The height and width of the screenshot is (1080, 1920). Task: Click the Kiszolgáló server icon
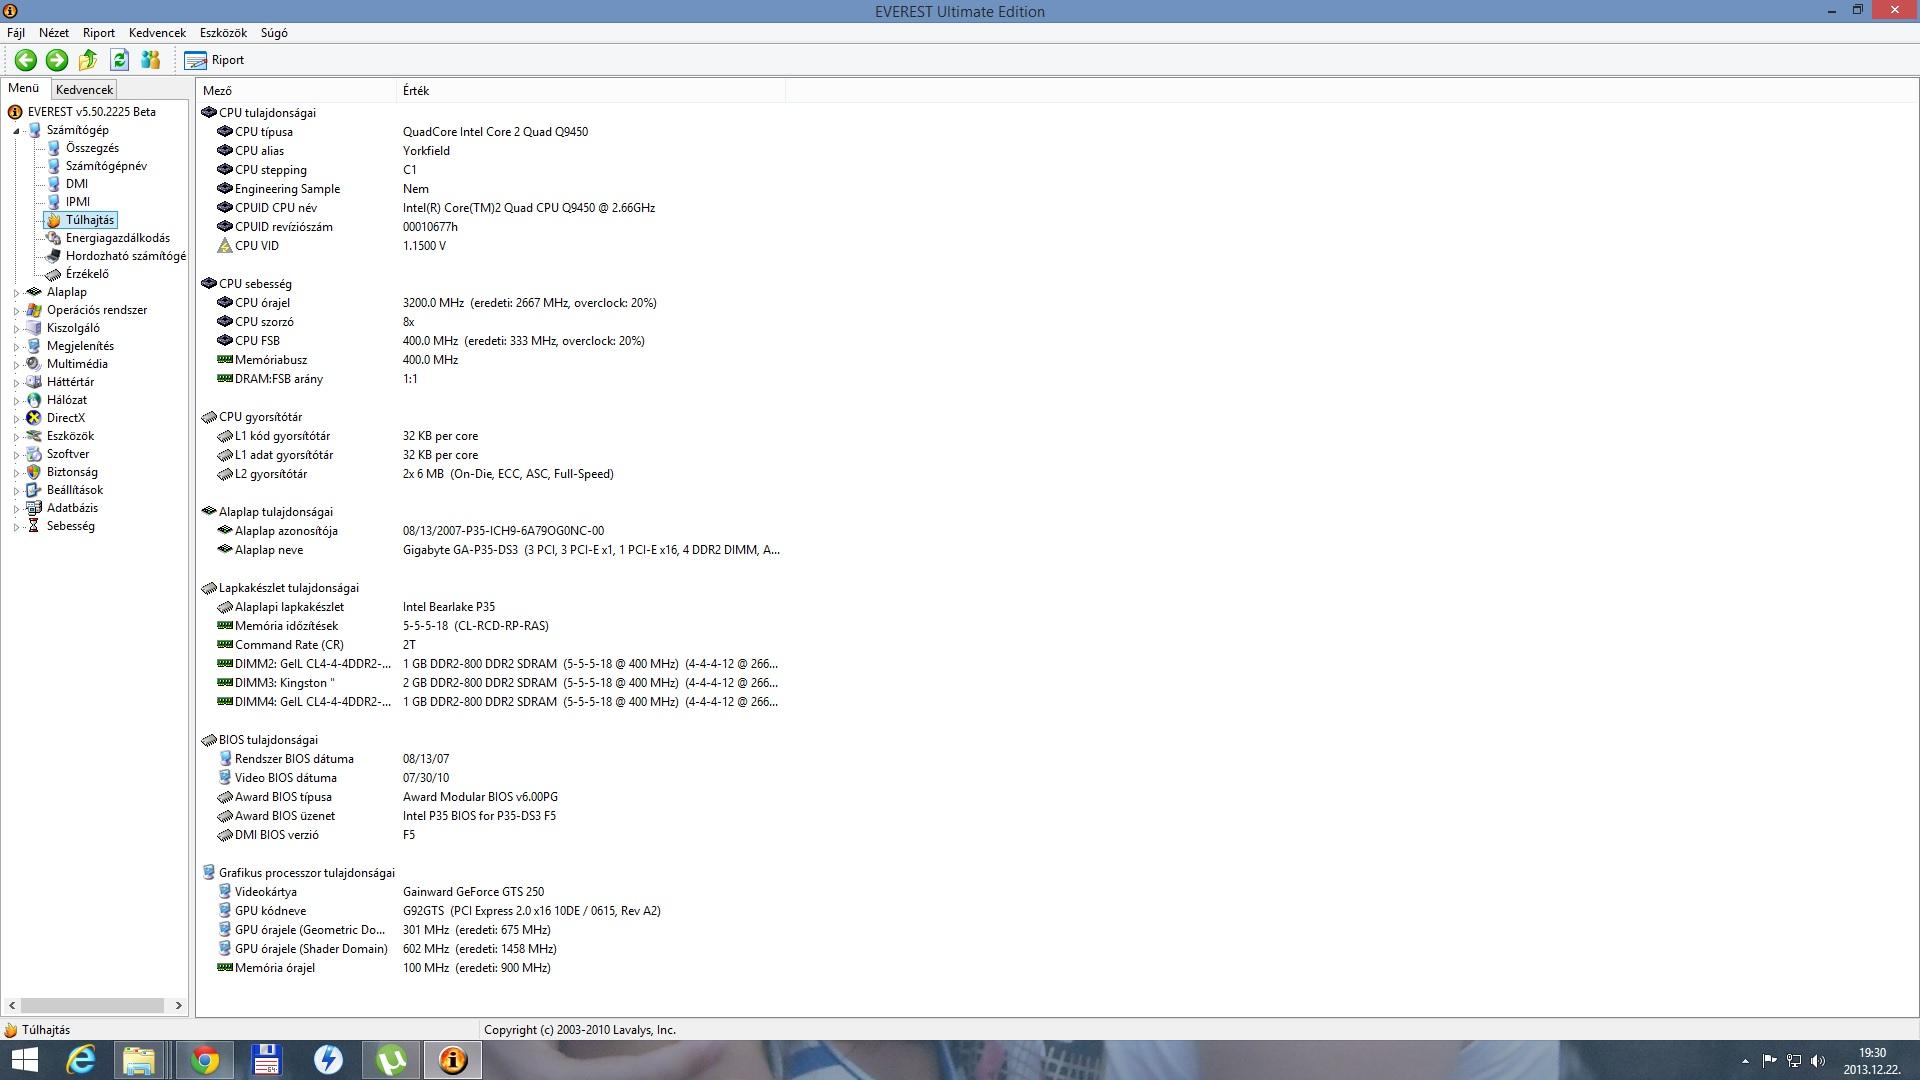(34, 328)
